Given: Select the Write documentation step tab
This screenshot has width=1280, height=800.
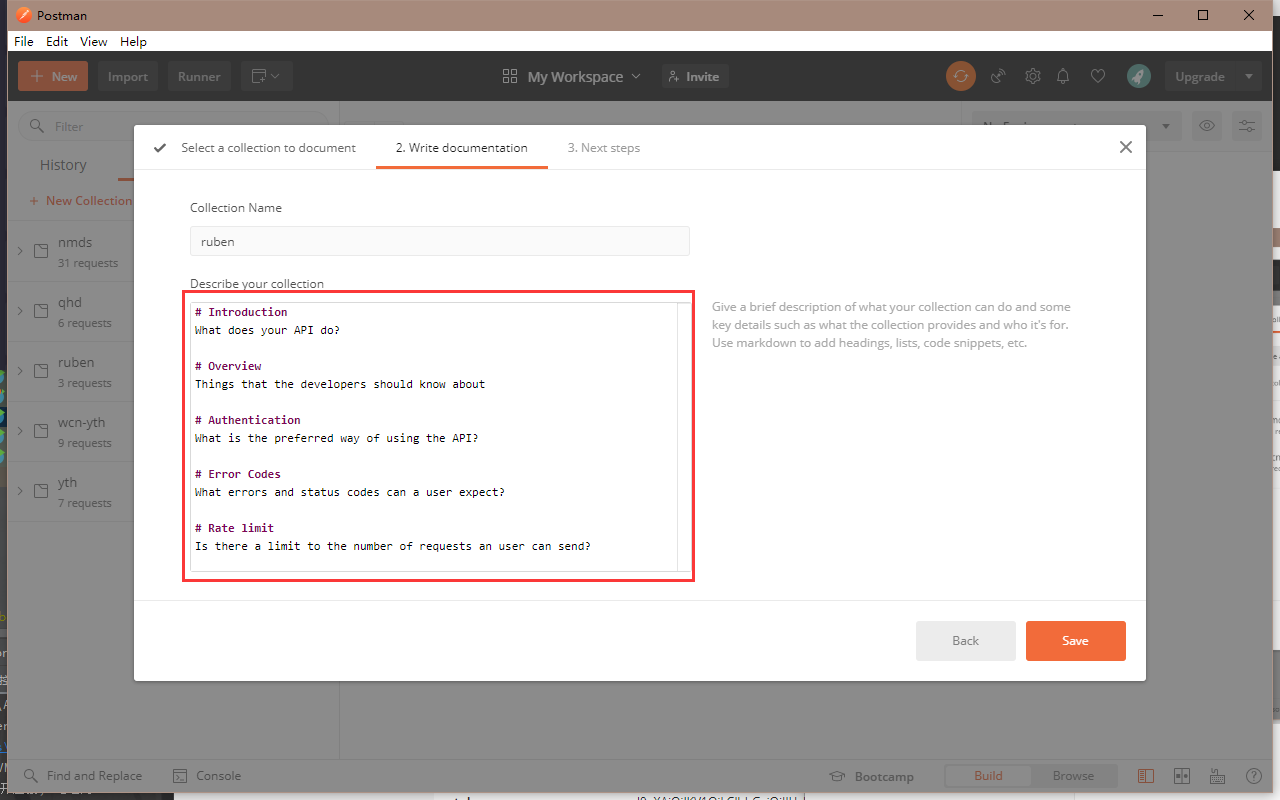Looking at the screenshot, I should (x=461, y=147).
